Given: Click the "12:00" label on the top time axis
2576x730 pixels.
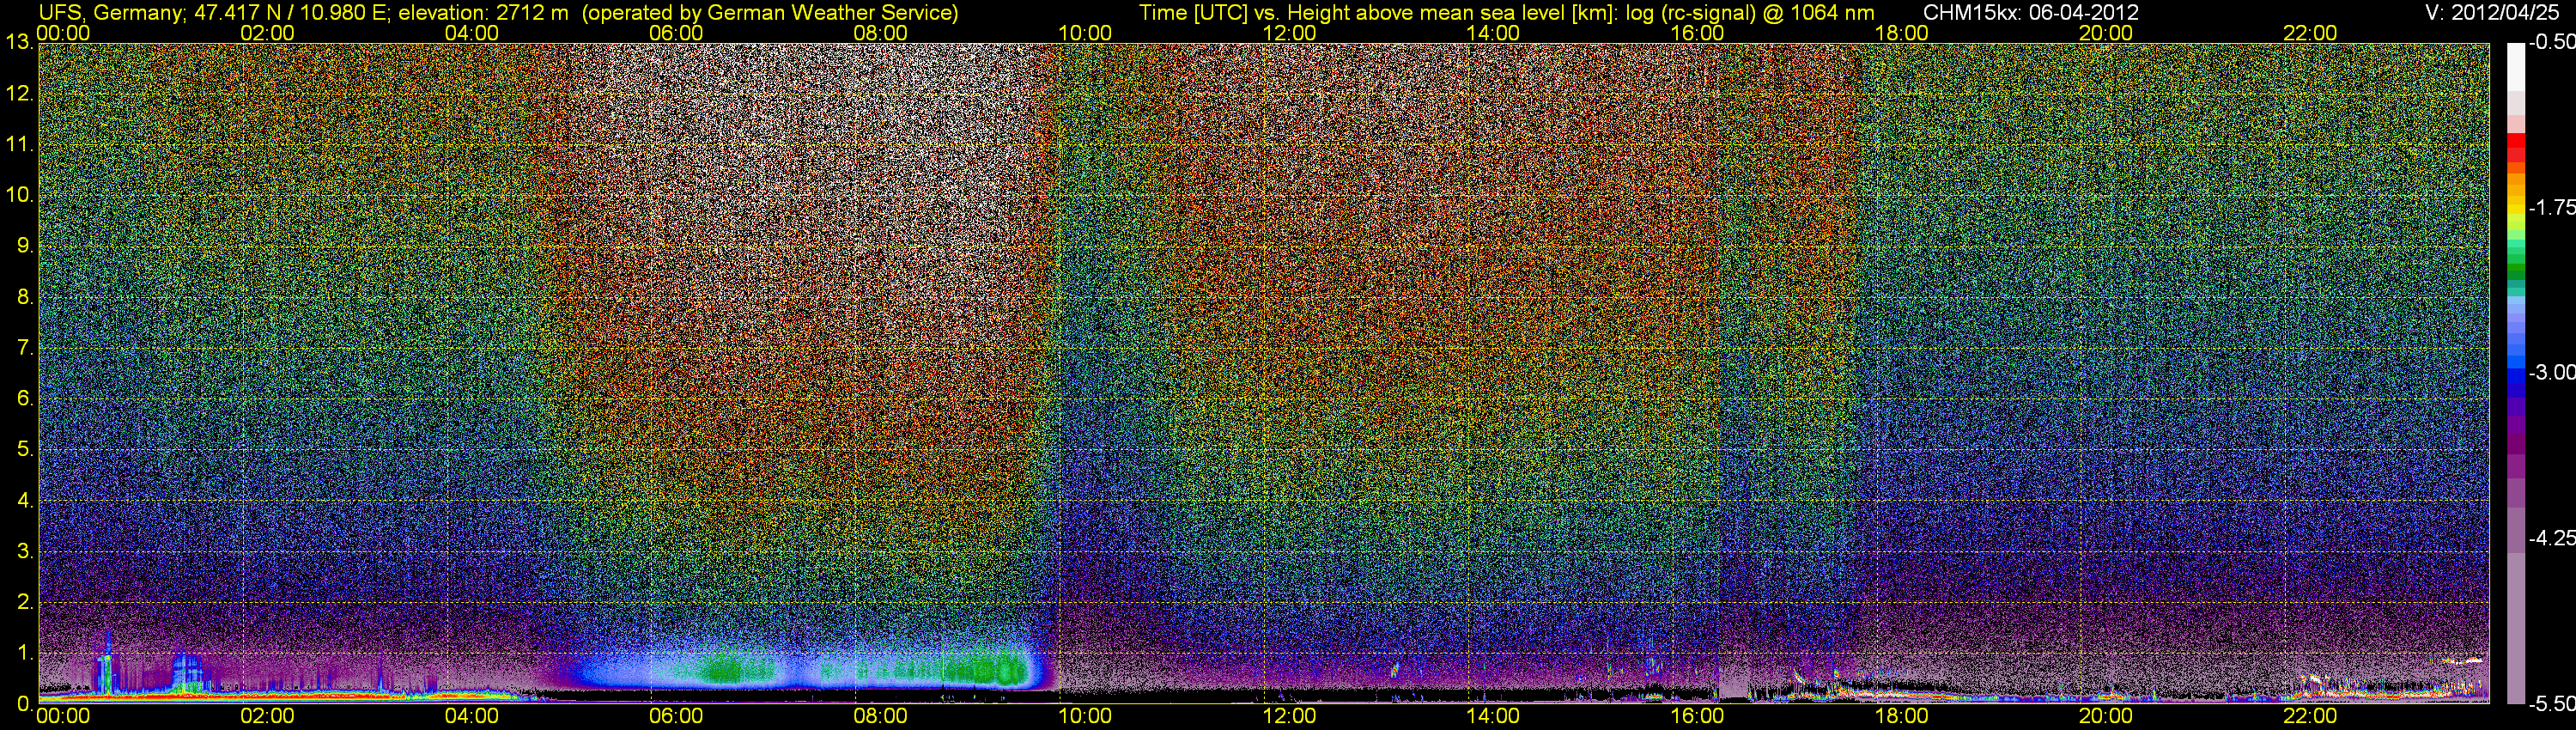Looking at the screenshot, I should 1289,33.
